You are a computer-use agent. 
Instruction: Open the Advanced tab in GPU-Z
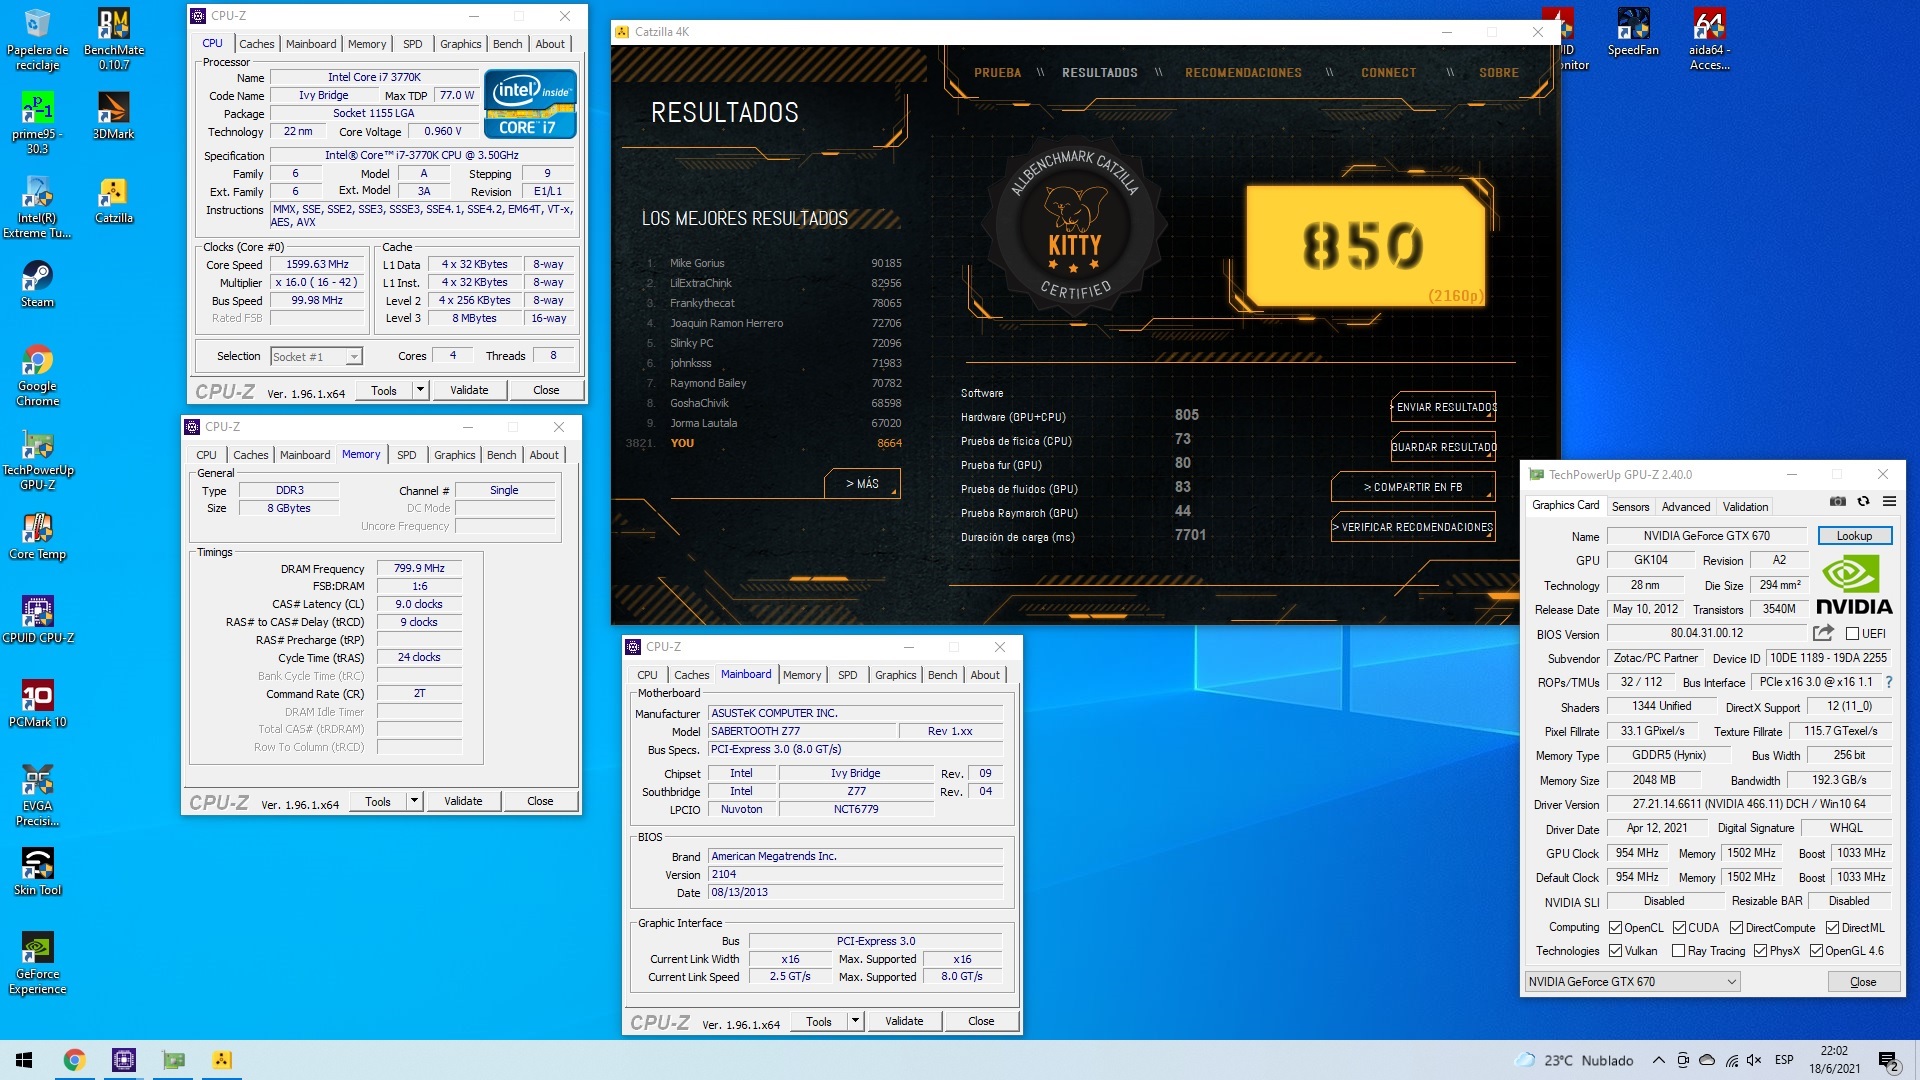click(x=1686, y=507)
